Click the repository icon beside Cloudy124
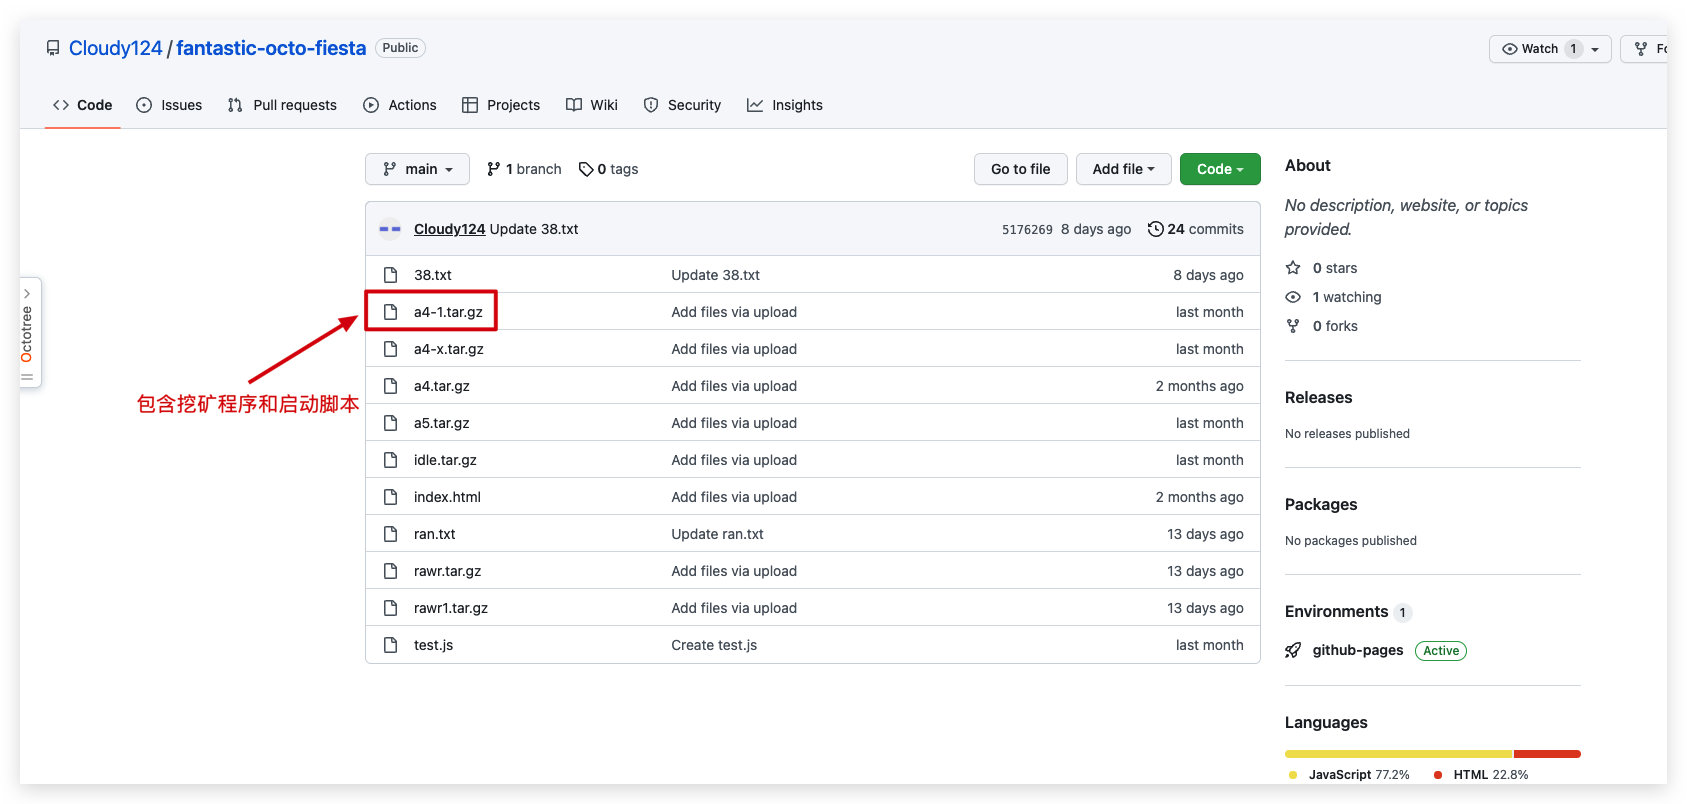 53,48
